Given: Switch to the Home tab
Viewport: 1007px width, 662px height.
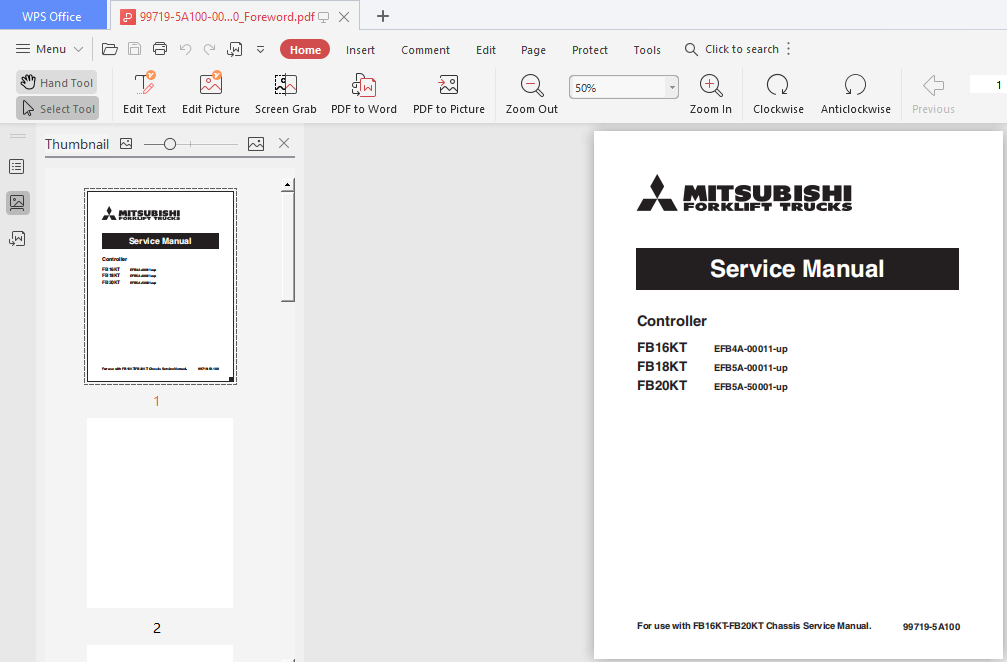Looking at the screenshot, I should point(305,49).
